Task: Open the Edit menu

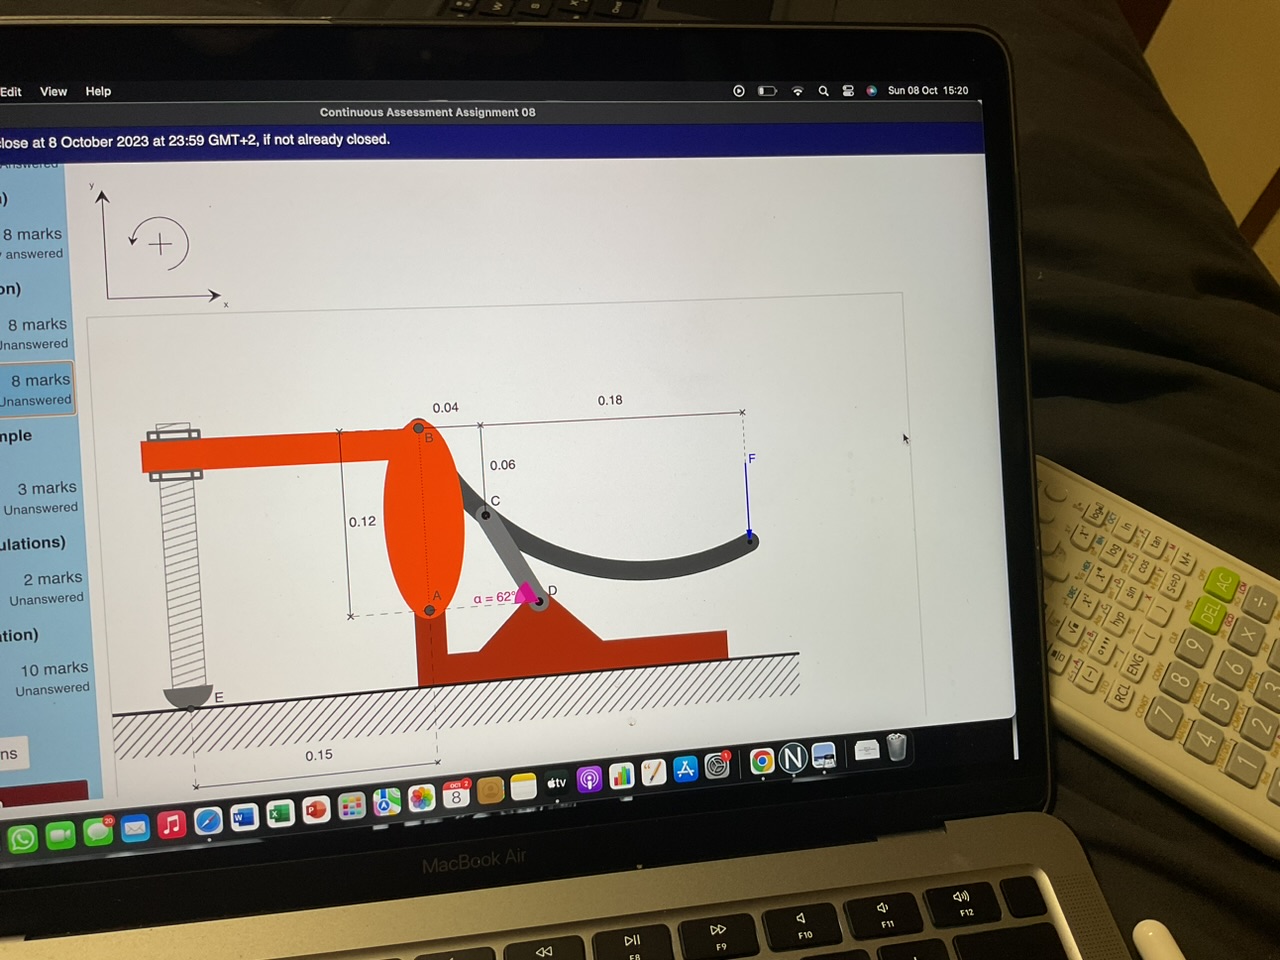Action: (x=11, y=91)
